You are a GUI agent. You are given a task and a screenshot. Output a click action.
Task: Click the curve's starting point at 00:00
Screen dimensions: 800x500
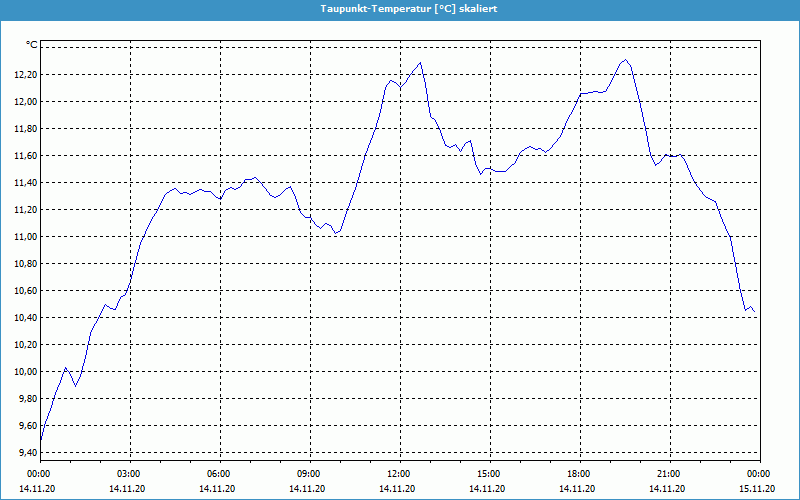(40, 440)
